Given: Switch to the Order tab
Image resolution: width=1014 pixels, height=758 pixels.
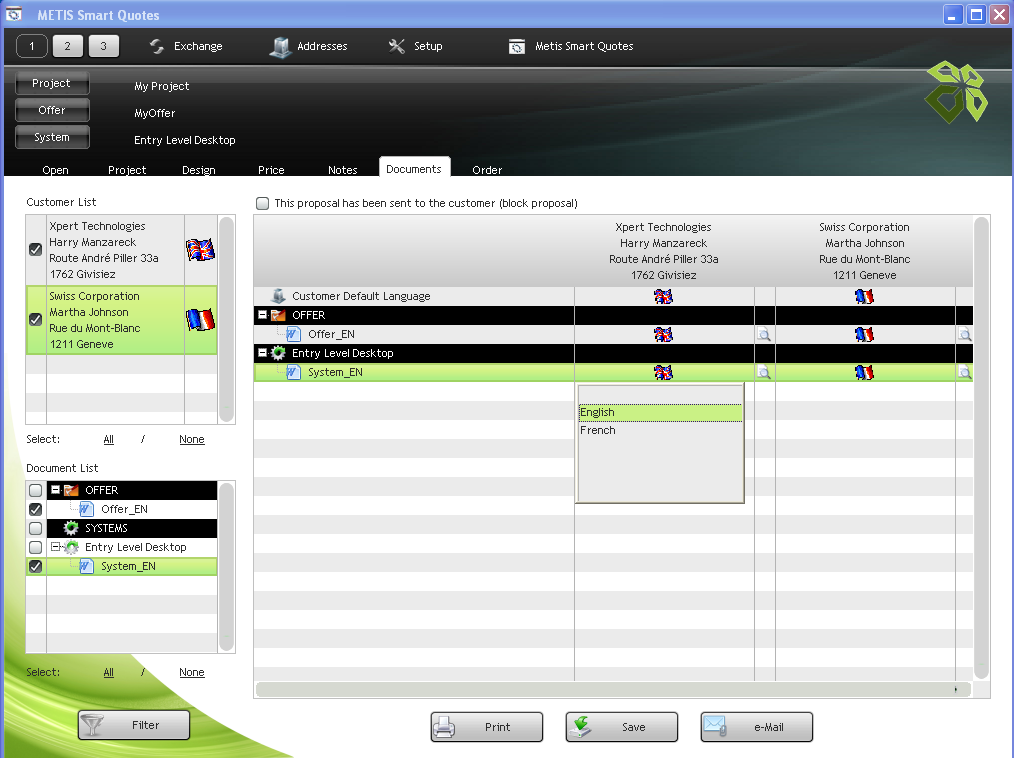Looking at the screenshot, I should (x=487, y=169).
